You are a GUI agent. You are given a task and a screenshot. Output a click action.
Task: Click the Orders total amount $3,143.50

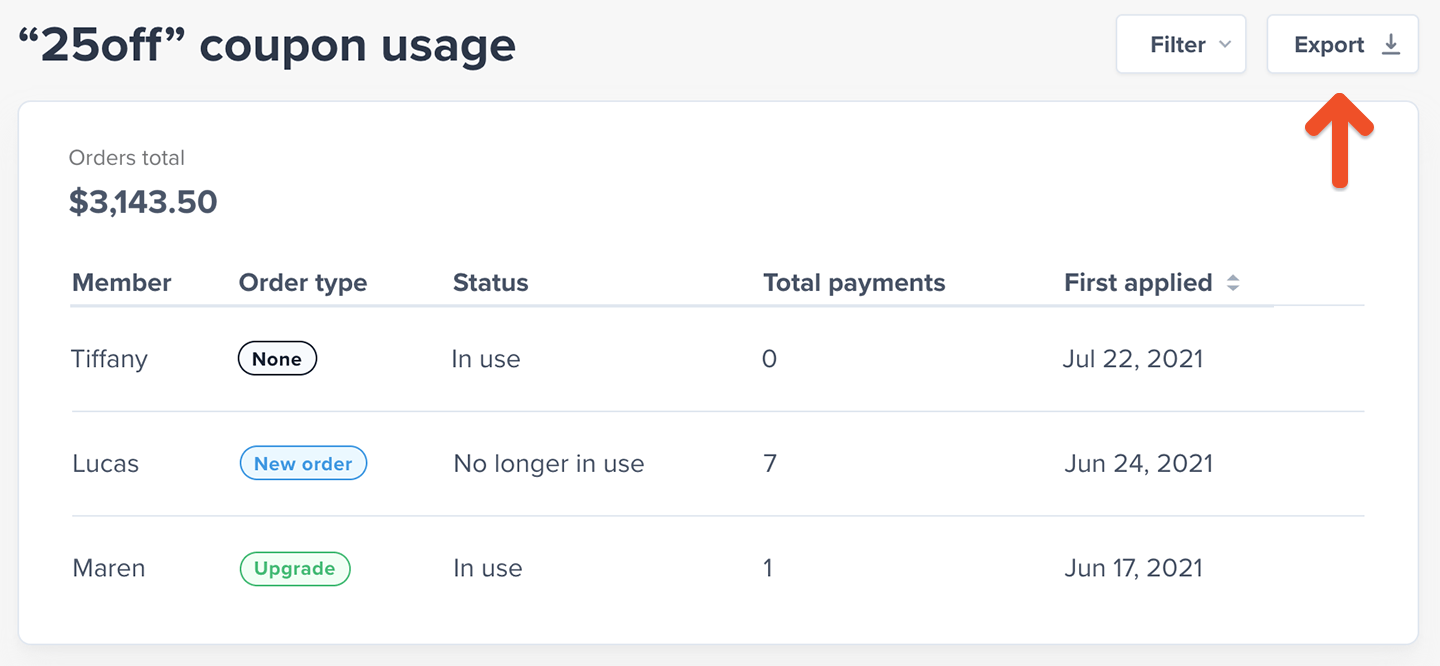point(143,202)
